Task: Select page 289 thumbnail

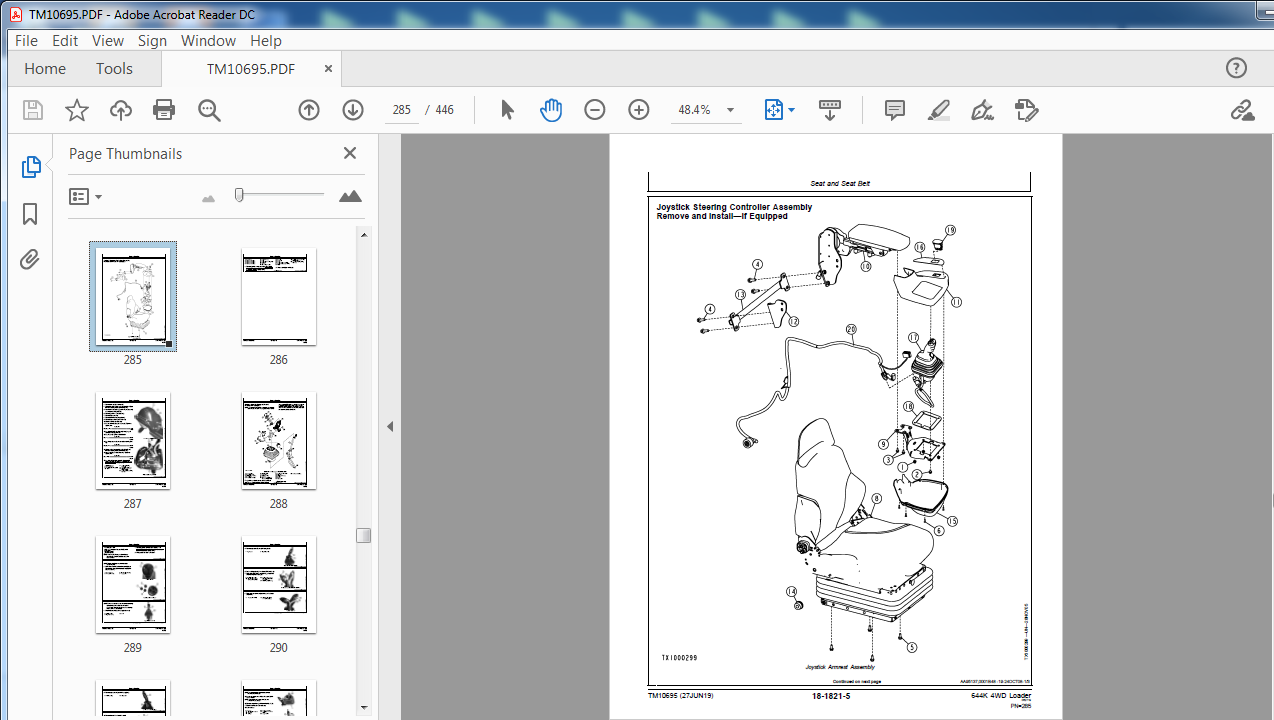Action: click(x=133, y=584)
